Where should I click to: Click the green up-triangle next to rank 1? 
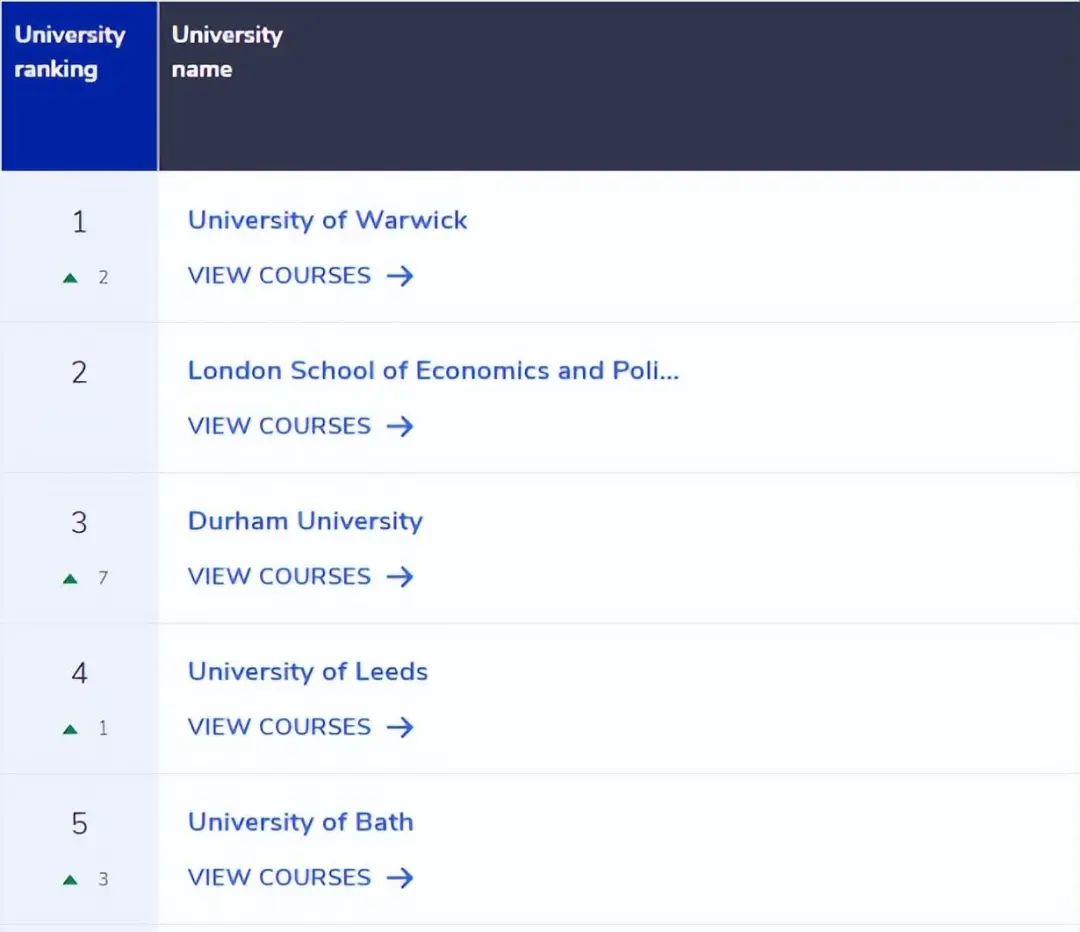[70, 277]
